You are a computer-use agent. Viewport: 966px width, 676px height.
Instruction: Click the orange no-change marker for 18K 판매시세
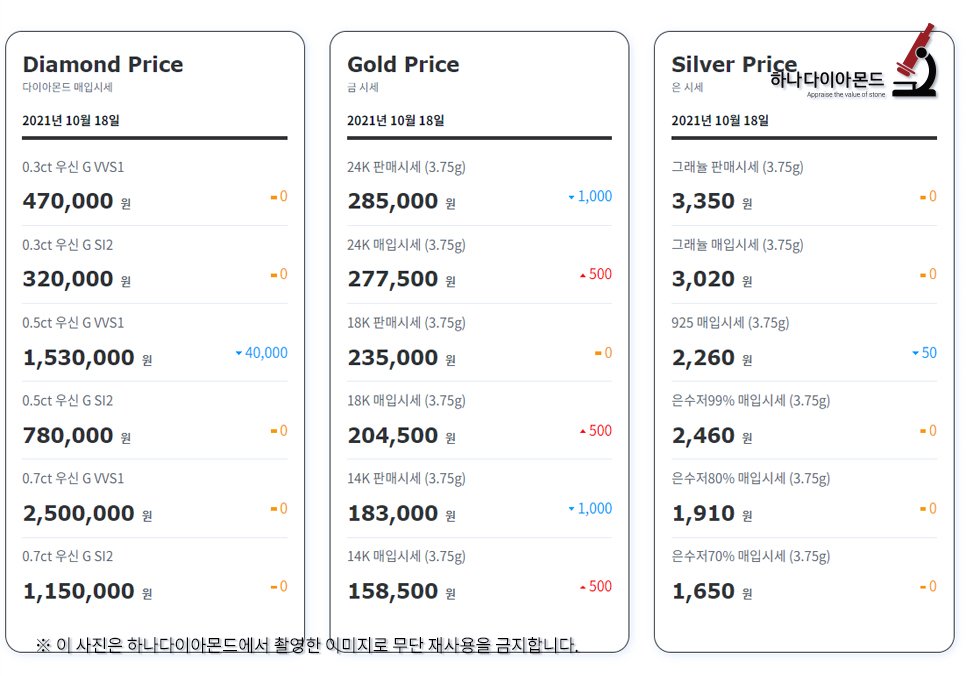(598, 353)
